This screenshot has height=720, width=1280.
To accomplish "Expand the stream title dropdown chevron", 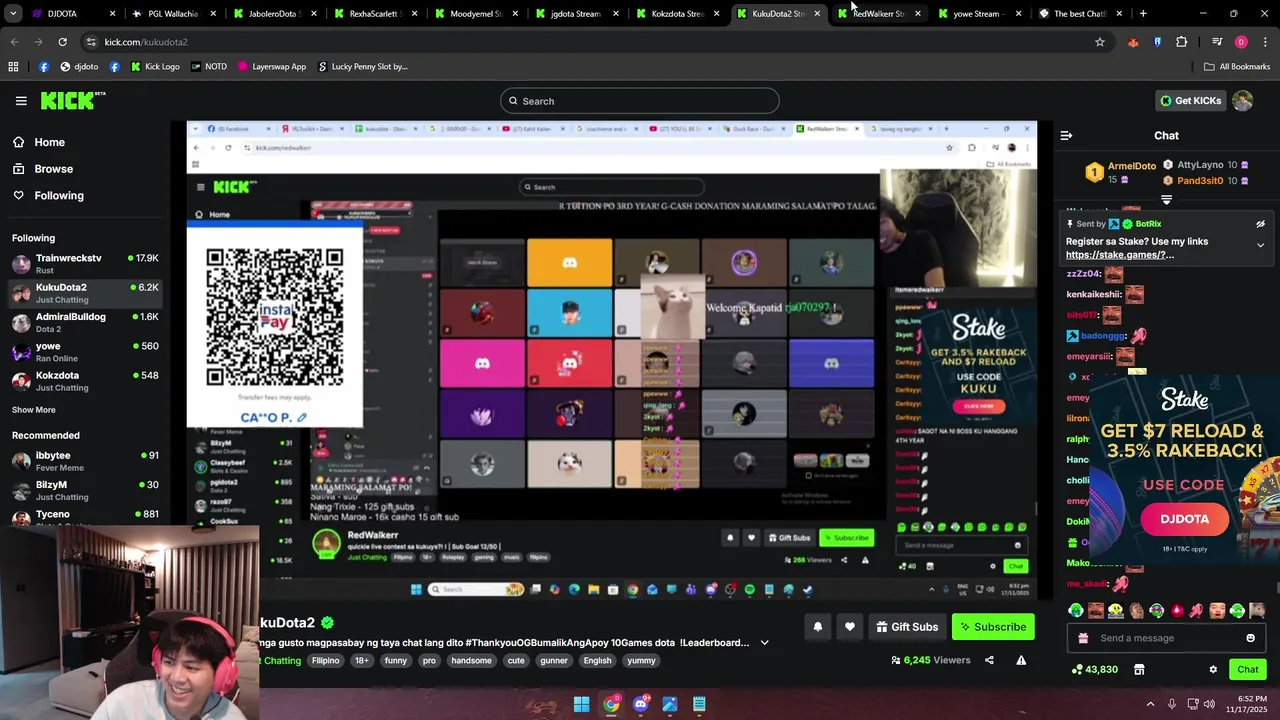I will click(764, 643).
